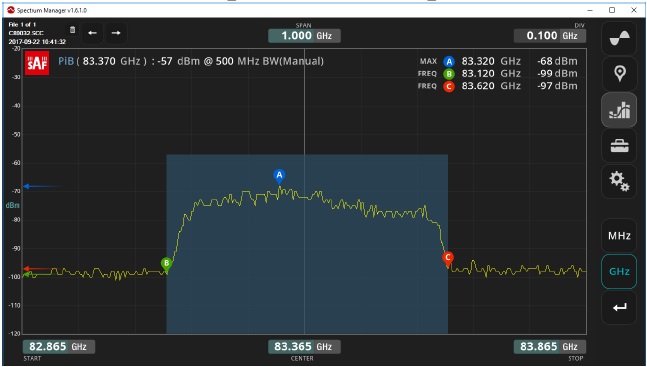The image size is (647, 367).
Task: Edit the SPAN 1.000 GHz field
Action: click(305, 36)
